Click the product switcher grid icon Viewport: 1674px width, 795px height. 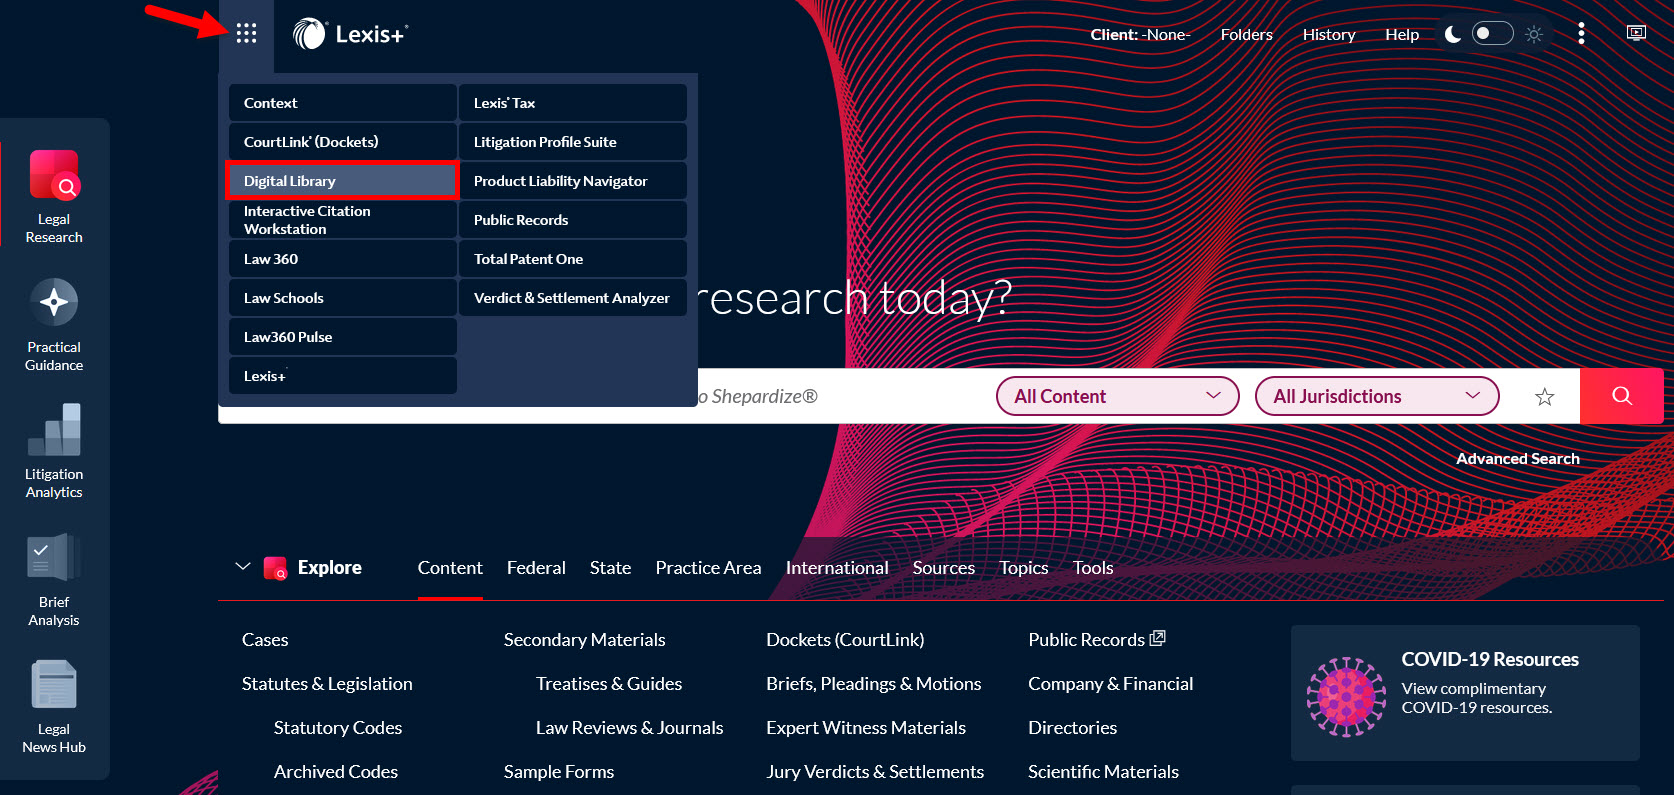pos(246,34)
